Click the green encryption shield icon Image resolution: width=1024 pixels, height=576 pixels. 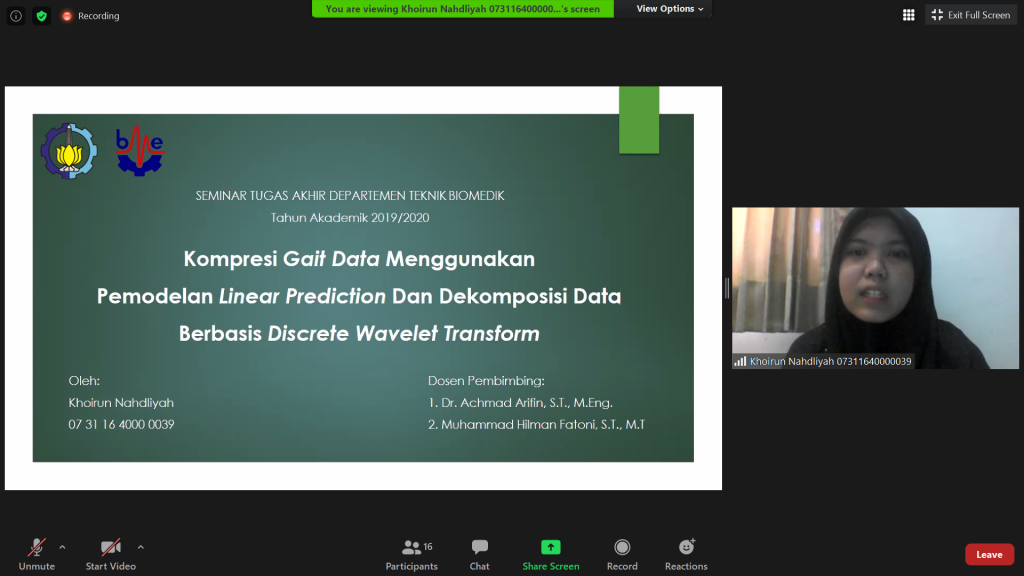tap(41, 16)
